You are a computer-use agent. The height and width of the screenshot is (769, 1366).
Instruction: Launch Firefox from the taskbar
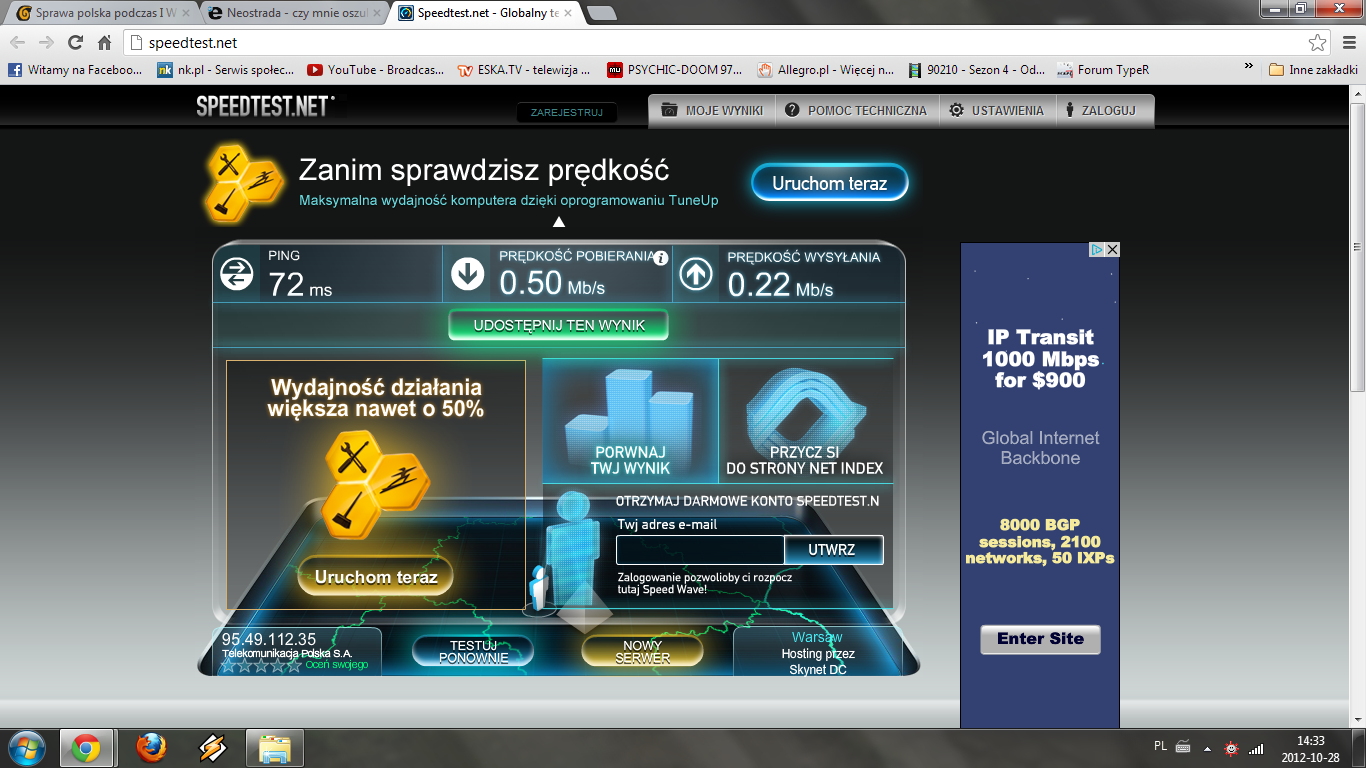(151, 748)
